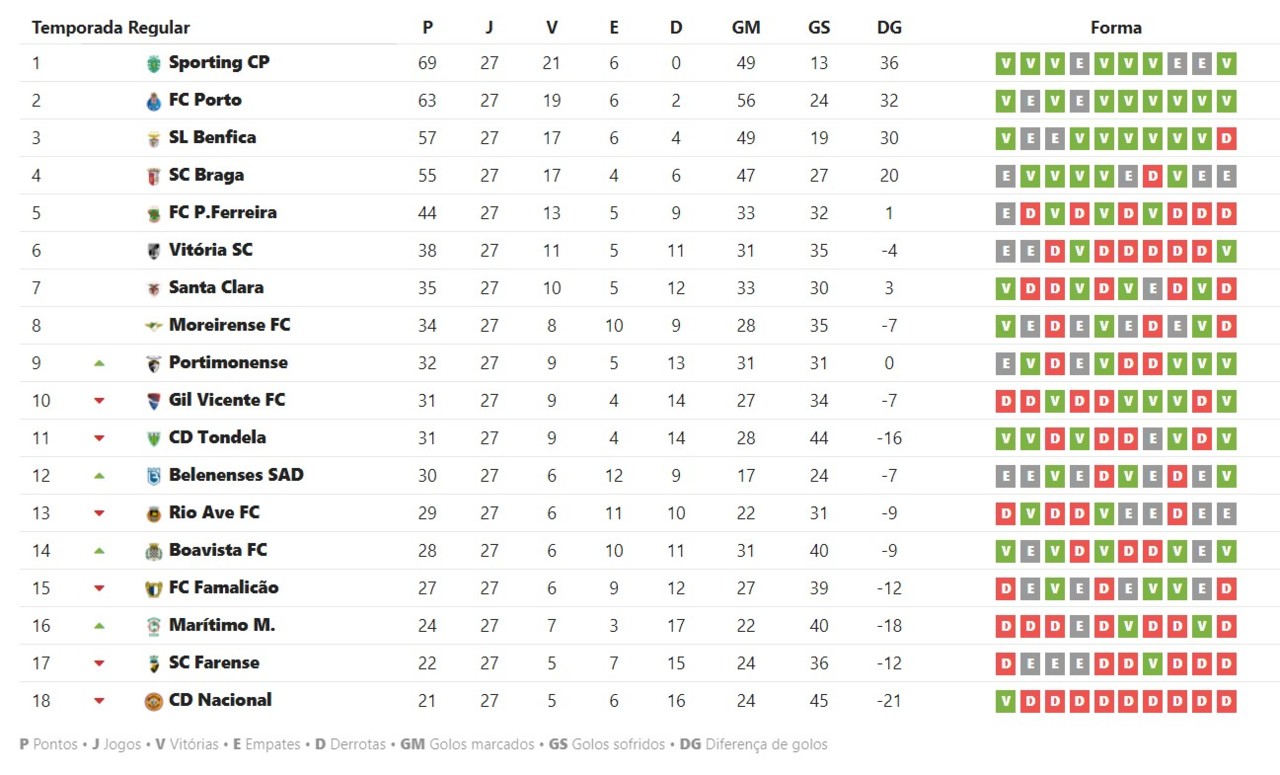The width and height of the screenshot is (1280, 775).
Task: Click Sporting CP's first form result badge
Action: click(1005, 64)
